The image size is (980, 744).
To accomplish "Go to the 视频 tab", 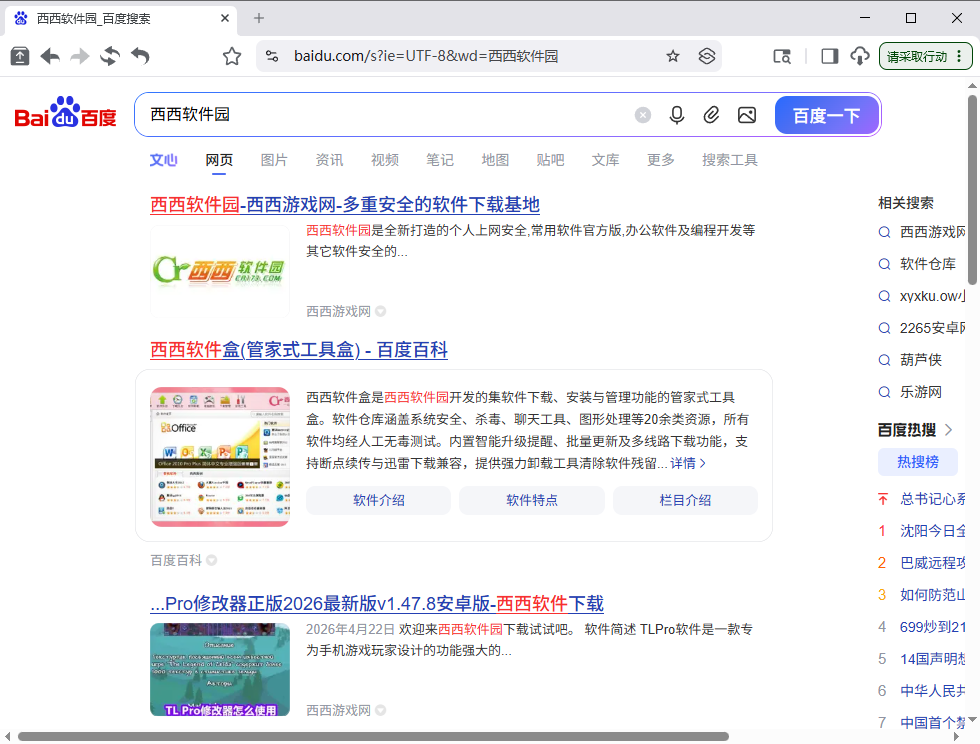I will point(385,160).
